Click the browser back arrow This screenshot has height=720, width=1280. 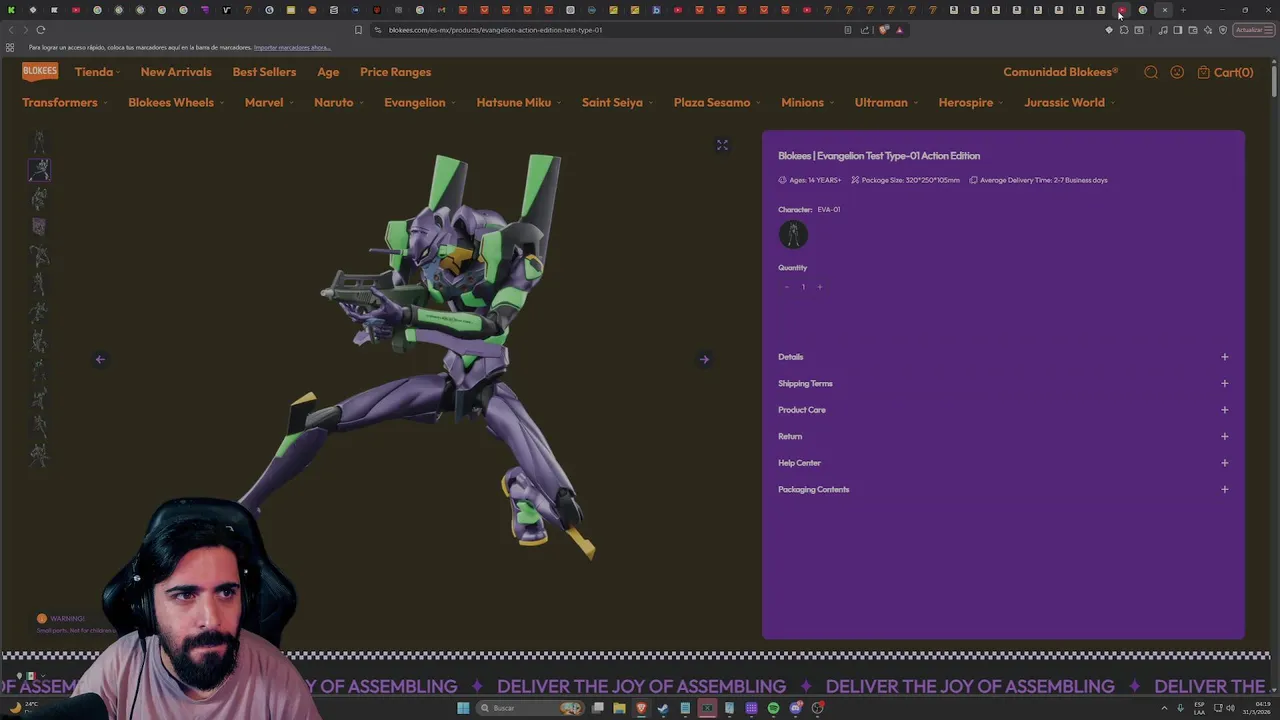click(11, 30)
